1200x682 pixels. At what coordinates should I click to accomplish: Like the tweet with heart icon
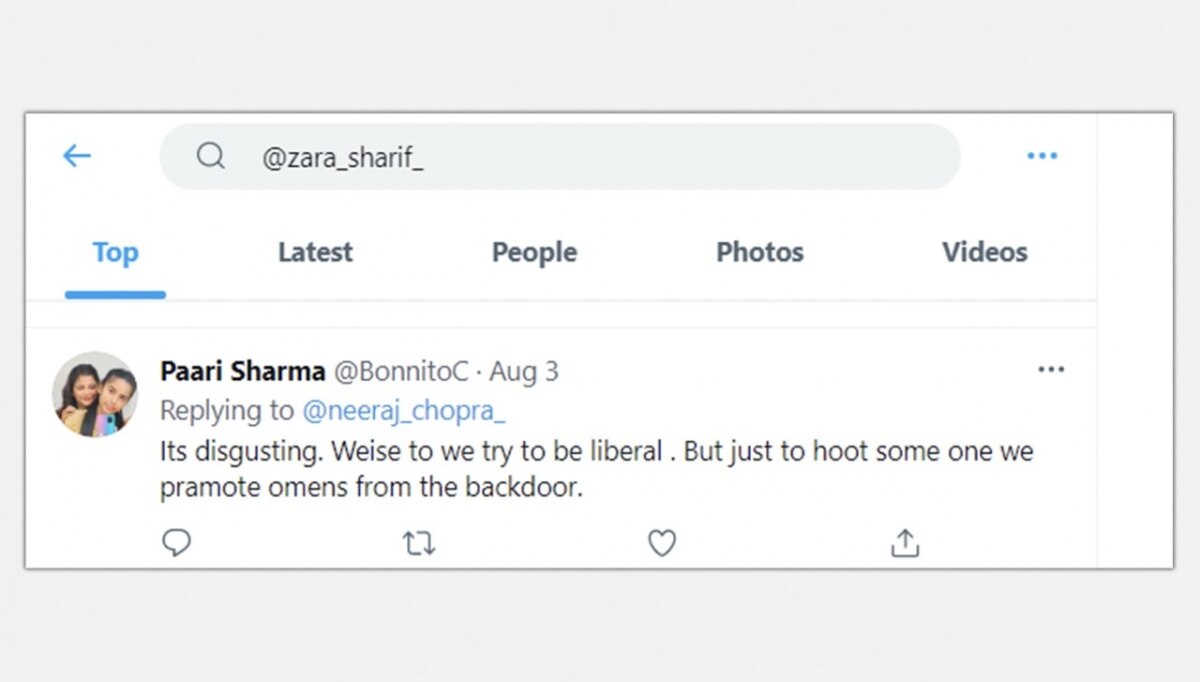point(662,543)
